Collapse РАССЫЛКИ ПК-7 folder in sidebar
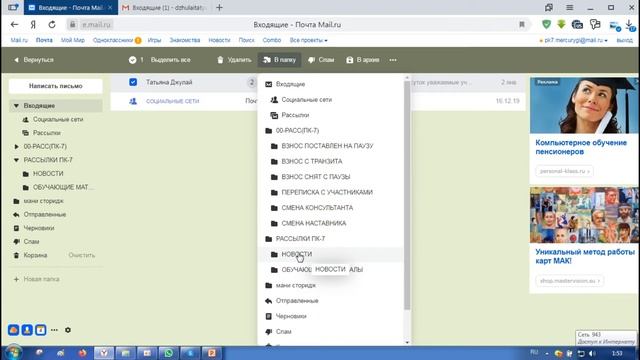Image resolution: width=640 pixels, height=360 pixels. pyautogui.click(x=16, y=160)
